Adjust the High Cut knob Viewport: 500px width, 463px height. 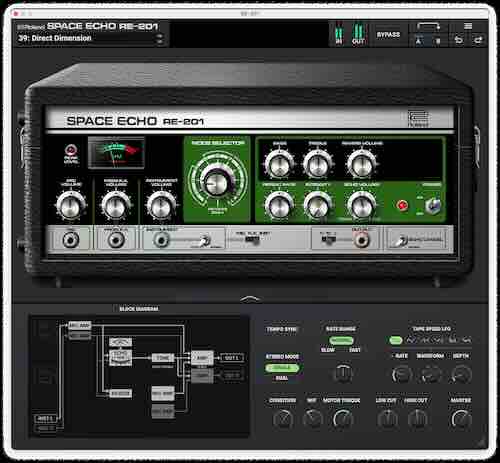[x=417, y=419]
